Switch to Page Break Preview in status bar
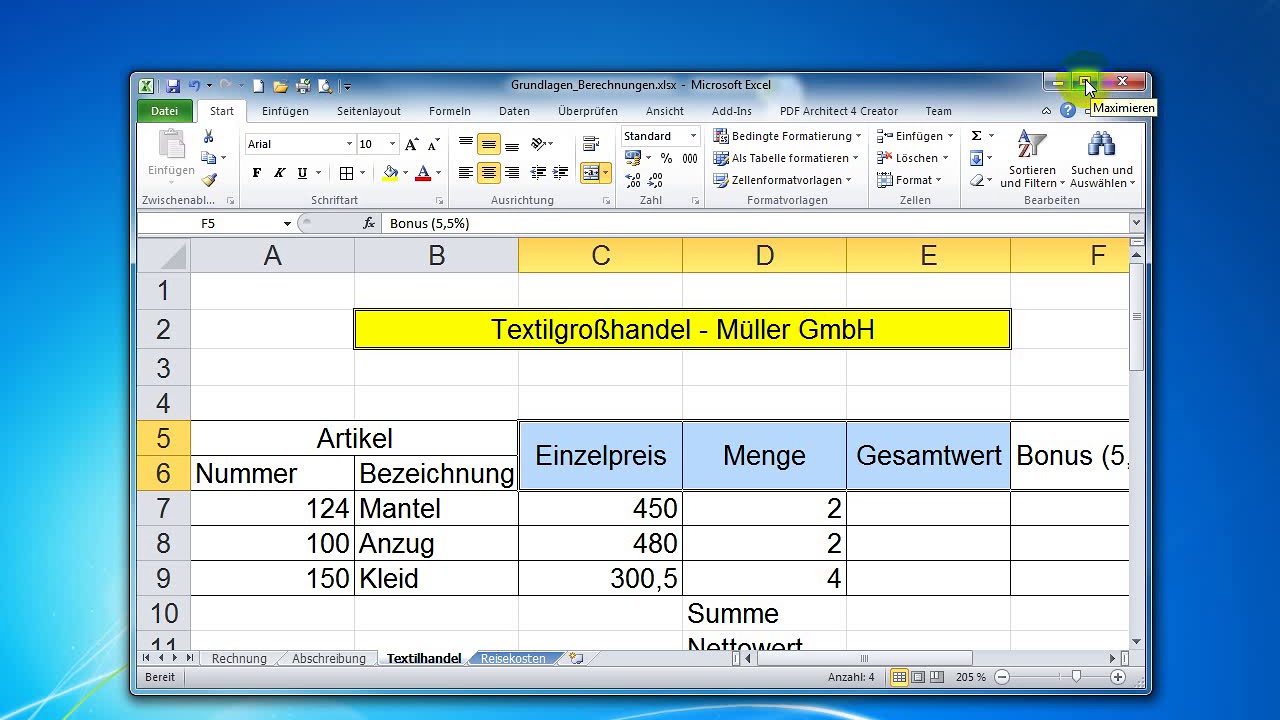 pyautogui.click(x=936, y=677)
